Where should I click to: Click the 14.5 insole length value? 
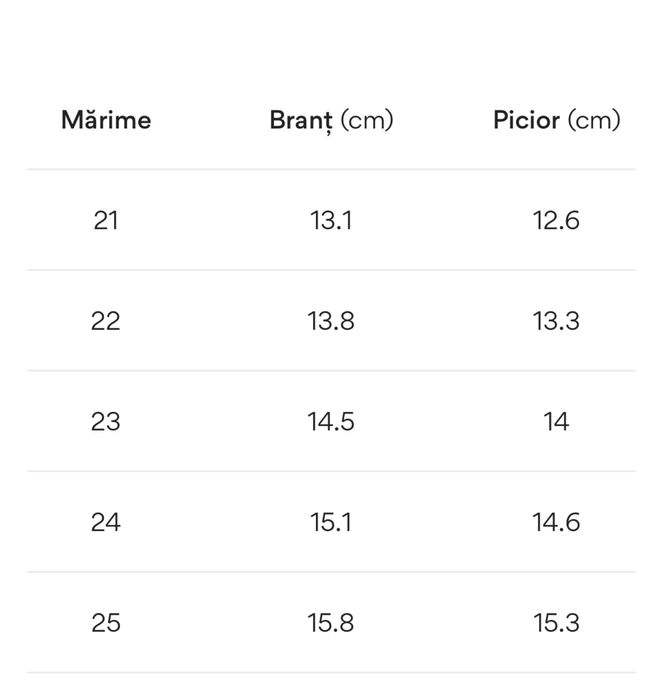click(x=331, y=422)
